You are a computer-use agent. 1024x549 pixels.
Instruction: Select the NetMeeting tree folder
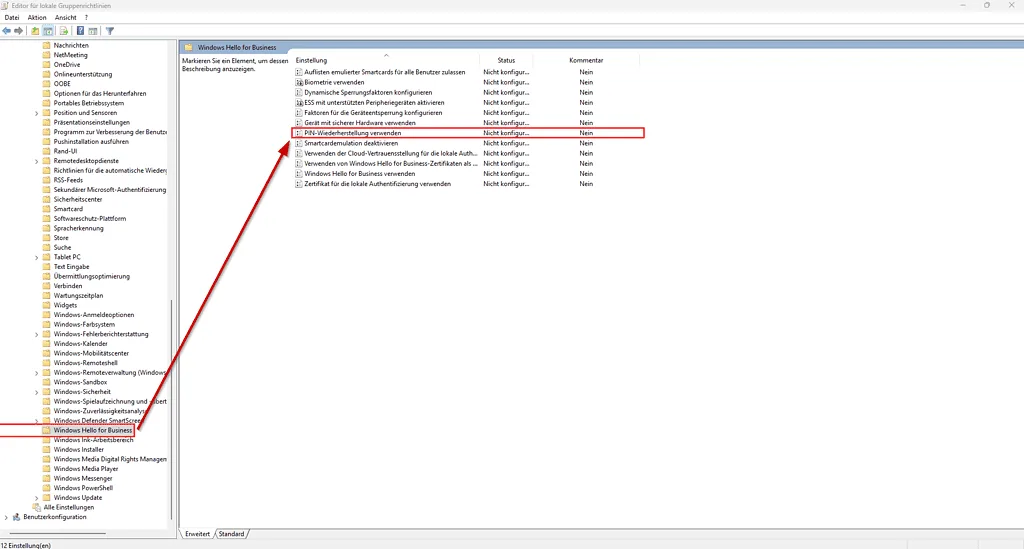(x=71, y=55)
